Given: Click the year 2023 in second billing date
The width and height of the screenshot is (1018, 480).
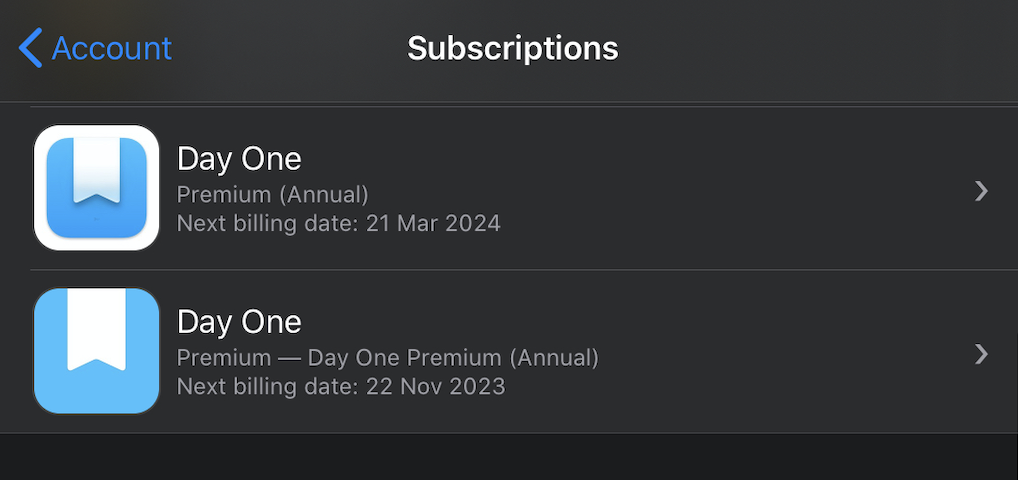Looking at the screenshot, I should [475, 386].
